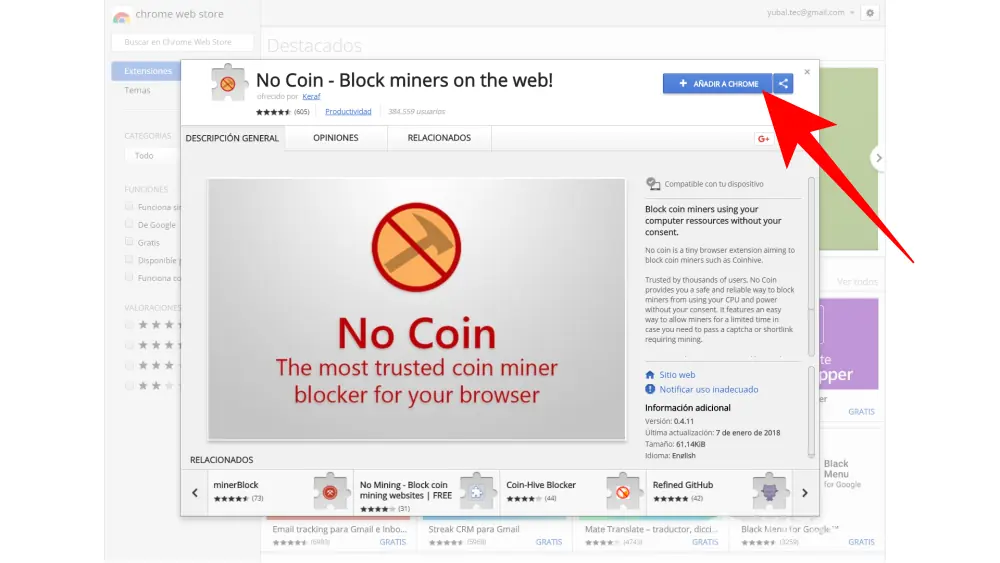Open the Coin-Hive Blocker related extension

(x=573, y=492)
